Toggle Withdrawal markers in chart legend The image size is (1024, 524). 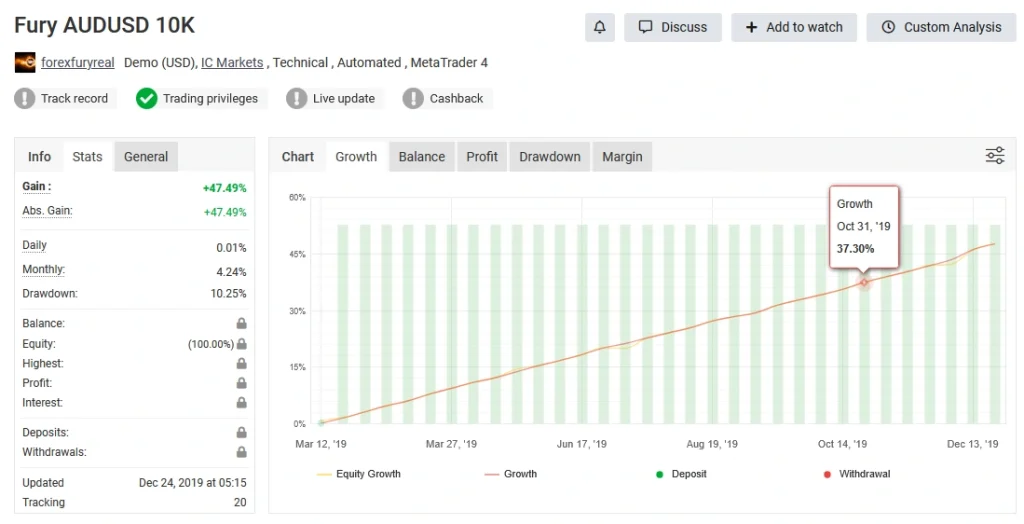tap(857, 474)
